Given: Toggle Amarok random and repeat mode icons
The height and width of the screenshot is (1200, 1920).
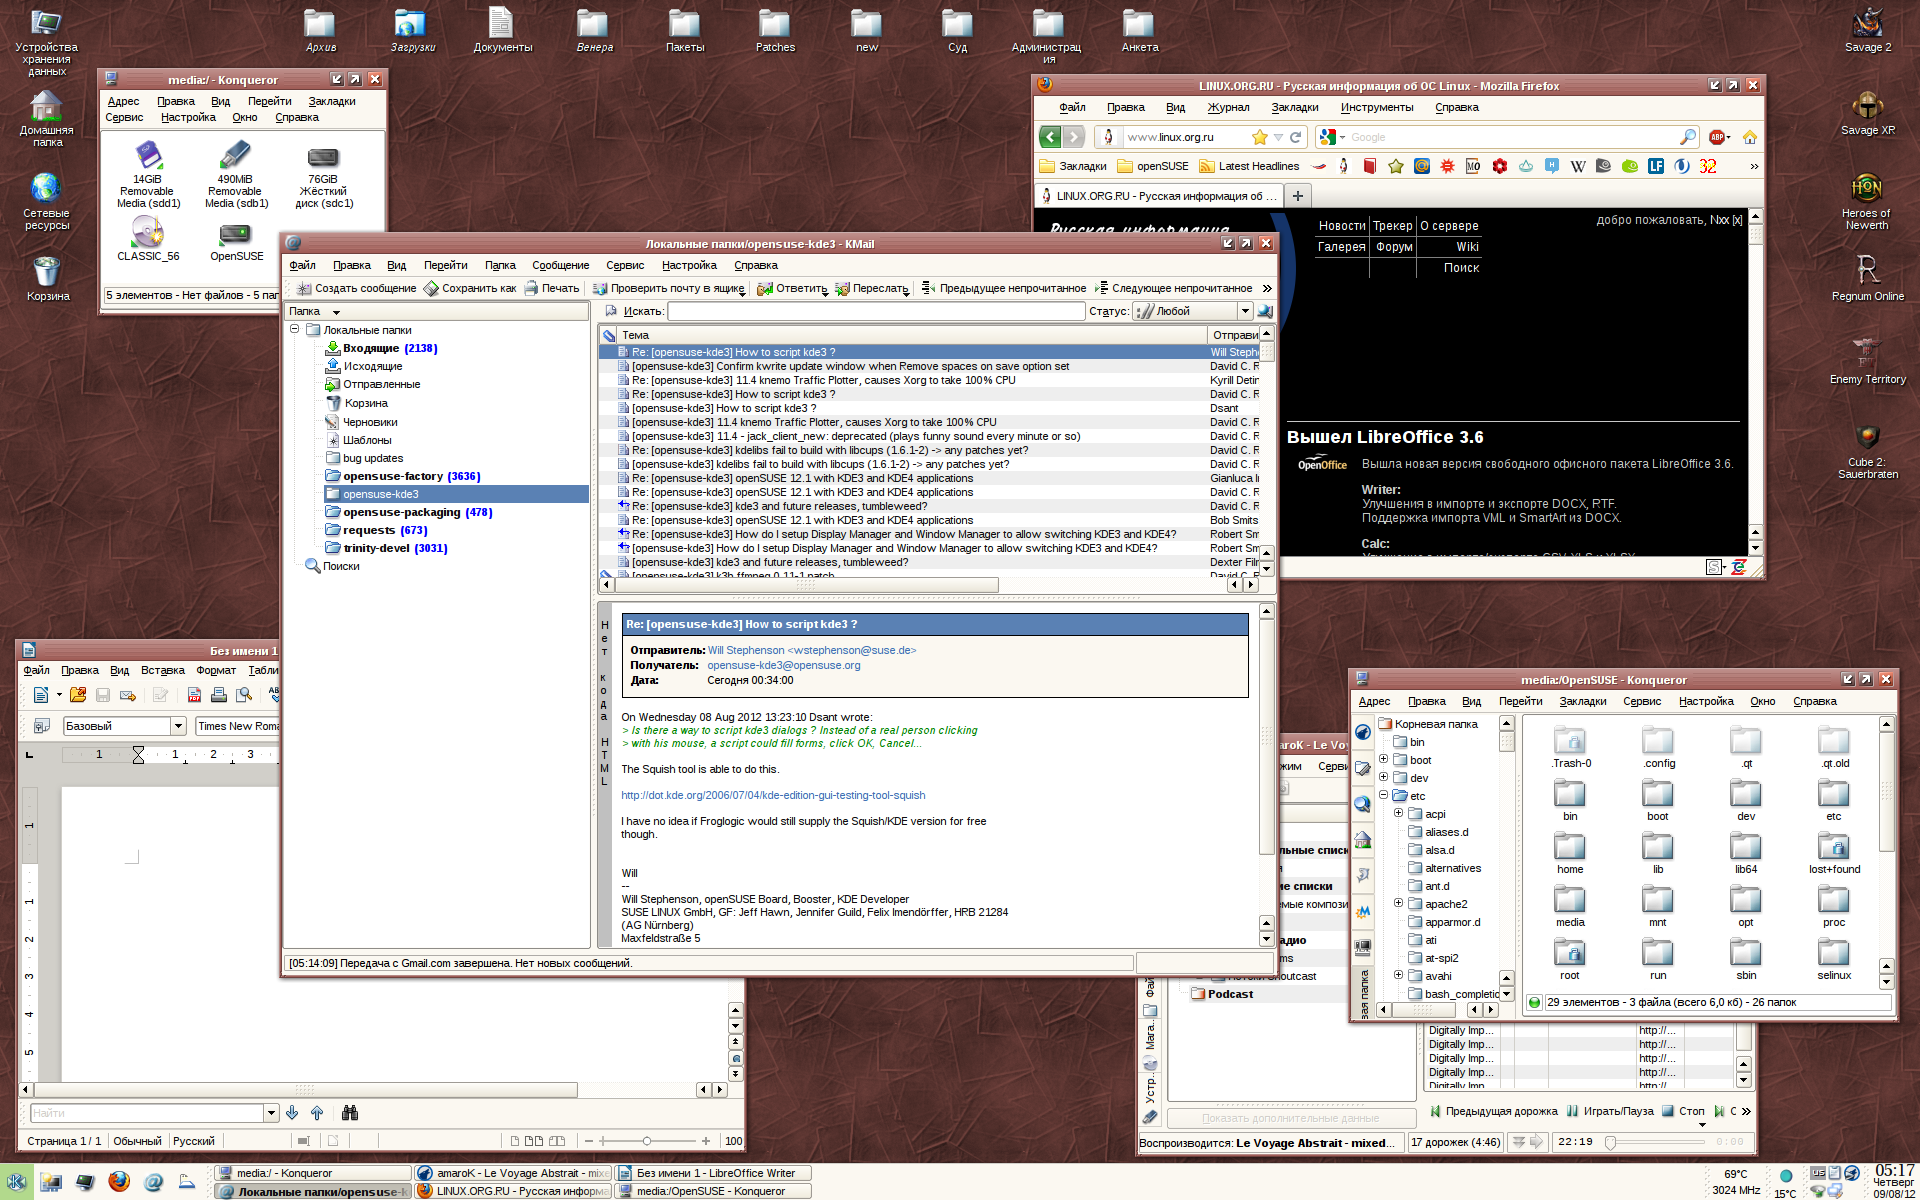Looking at the screenshot, I should (x=1528, y=1142).
